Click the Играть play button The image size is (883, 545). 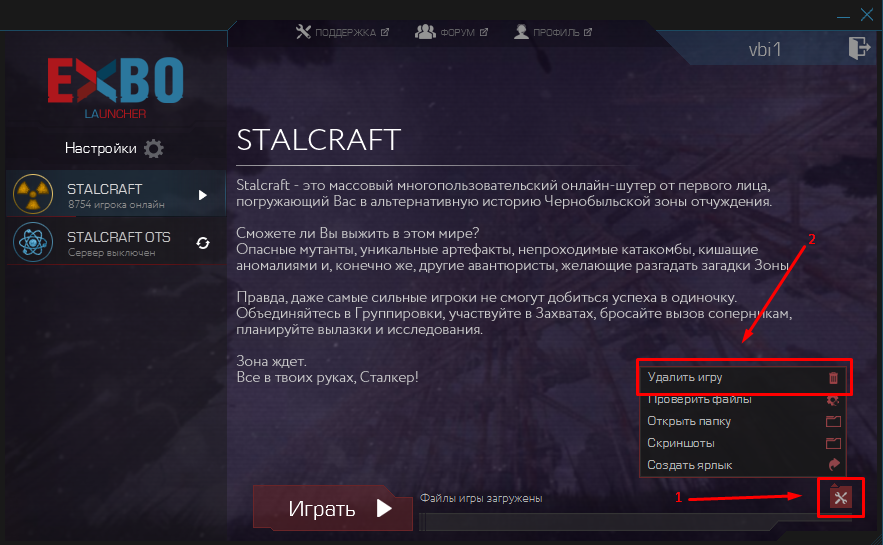[x=333, y=508]
